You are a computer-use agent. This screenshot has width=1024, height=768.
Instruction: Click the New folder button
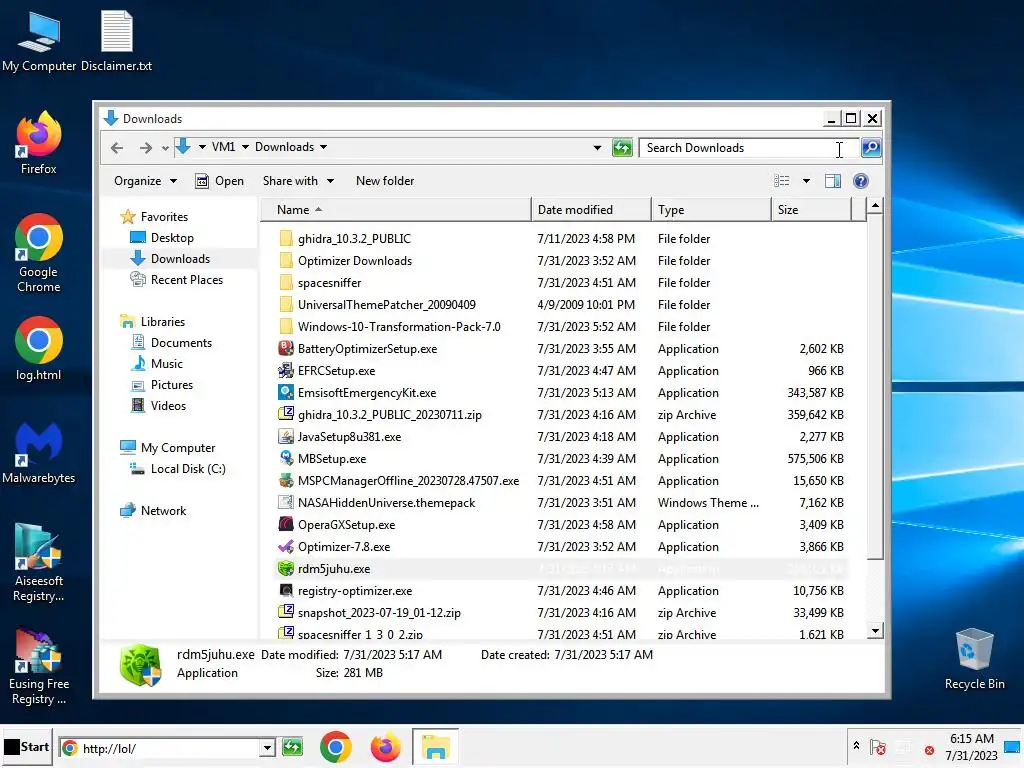[385, 181]
